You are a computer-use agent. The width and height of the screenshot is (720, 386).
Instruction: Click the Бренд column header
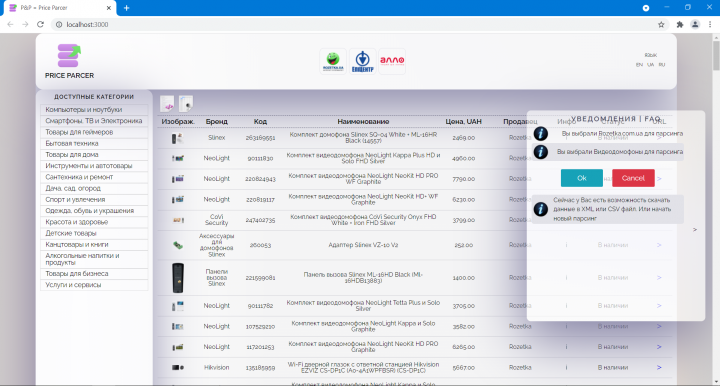217,122
